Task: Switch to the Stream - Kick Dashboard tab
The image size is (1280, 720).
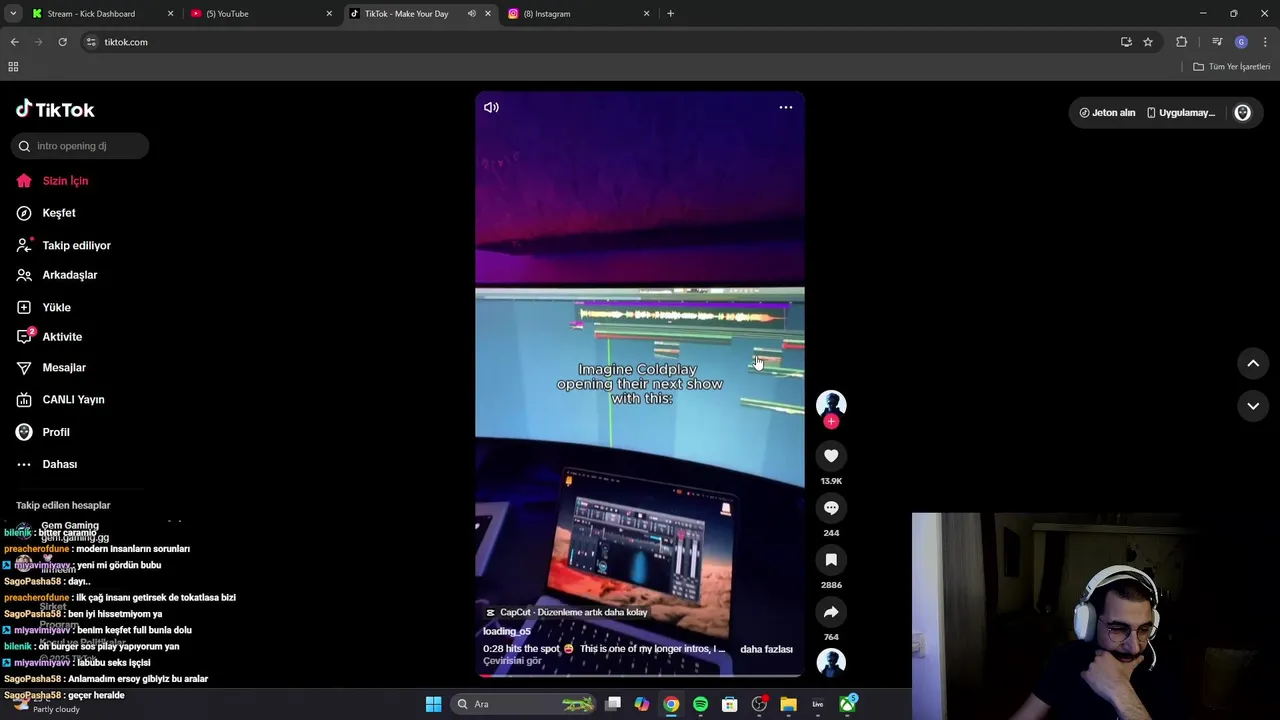Action: (100, 14)
